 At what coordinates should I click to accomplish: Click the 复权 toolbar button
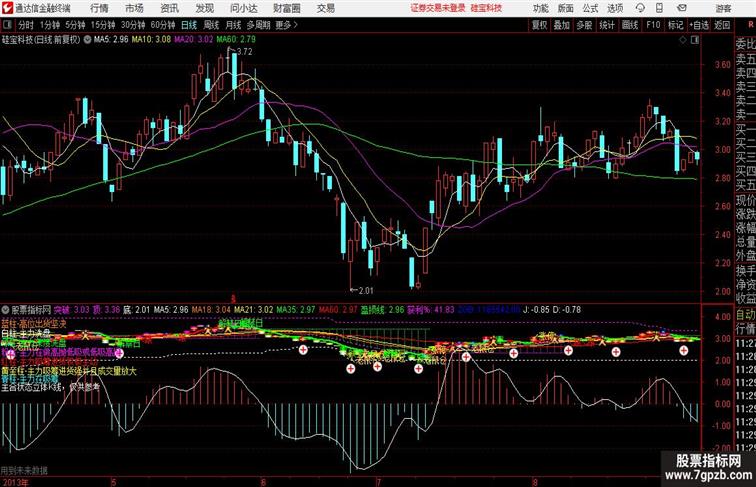point(539,25)
